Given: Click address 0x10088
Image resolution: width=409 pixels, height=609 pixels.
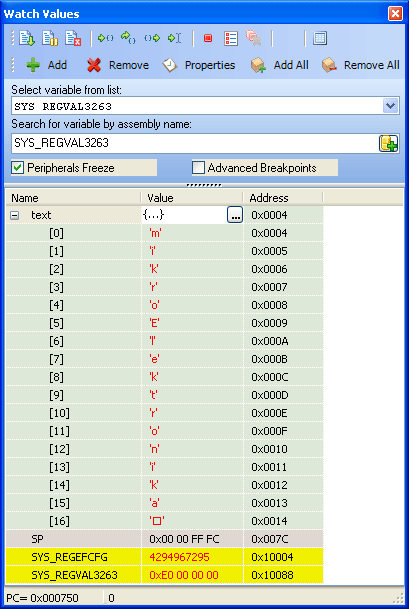Looking at the screenshot, I should pos(272,575).
